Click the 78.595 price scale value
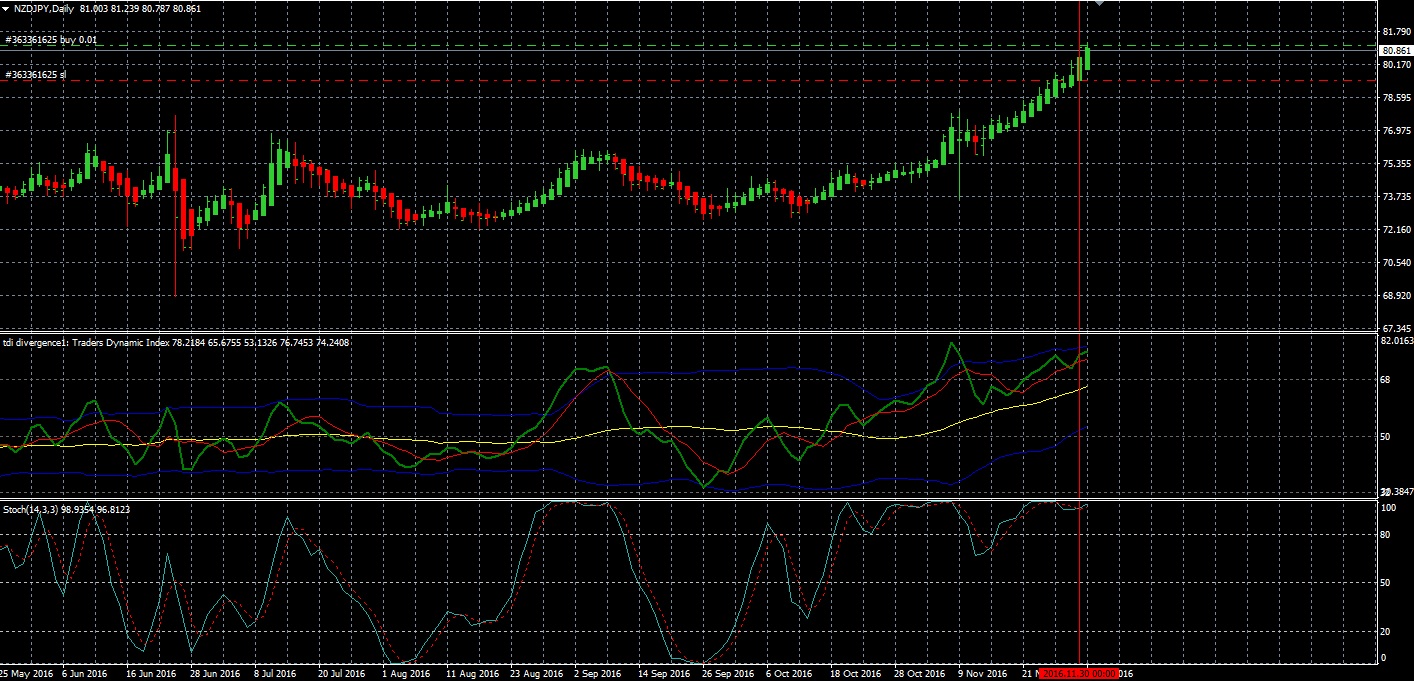The height and width of the screenshot is (681, 1414). (1395, 98)
